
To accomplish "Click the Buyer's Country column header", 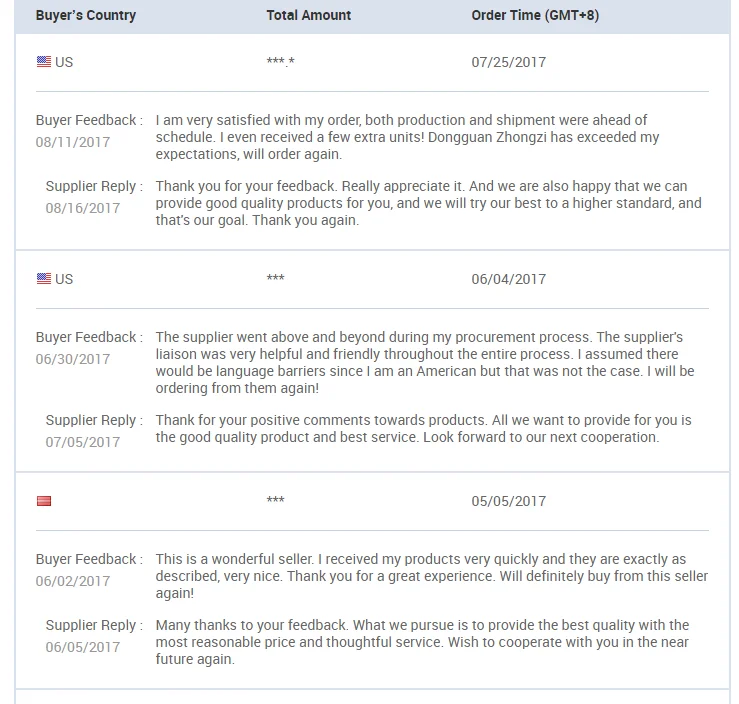I will [86, 15].
